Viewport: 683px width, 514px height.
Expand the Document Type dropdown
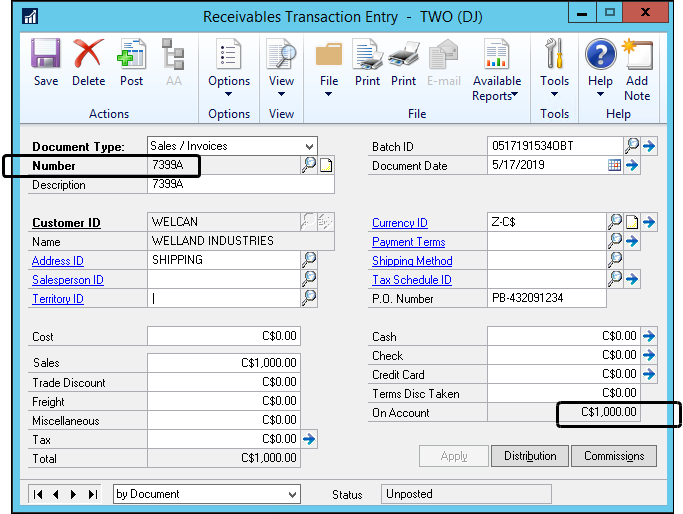(x=309, y=146)
